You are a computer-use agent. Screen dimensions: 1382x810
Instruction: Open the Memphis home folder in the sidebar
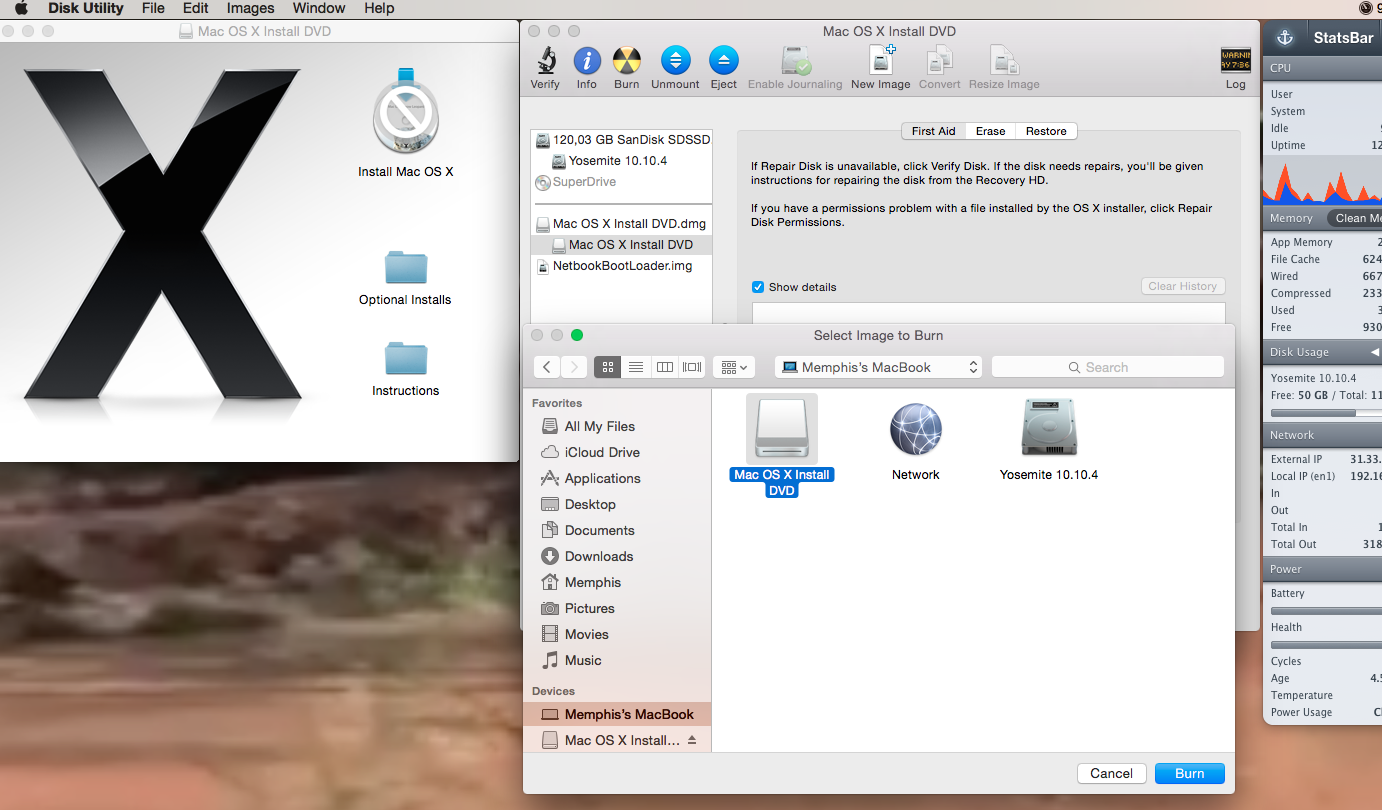click(592, 582)
